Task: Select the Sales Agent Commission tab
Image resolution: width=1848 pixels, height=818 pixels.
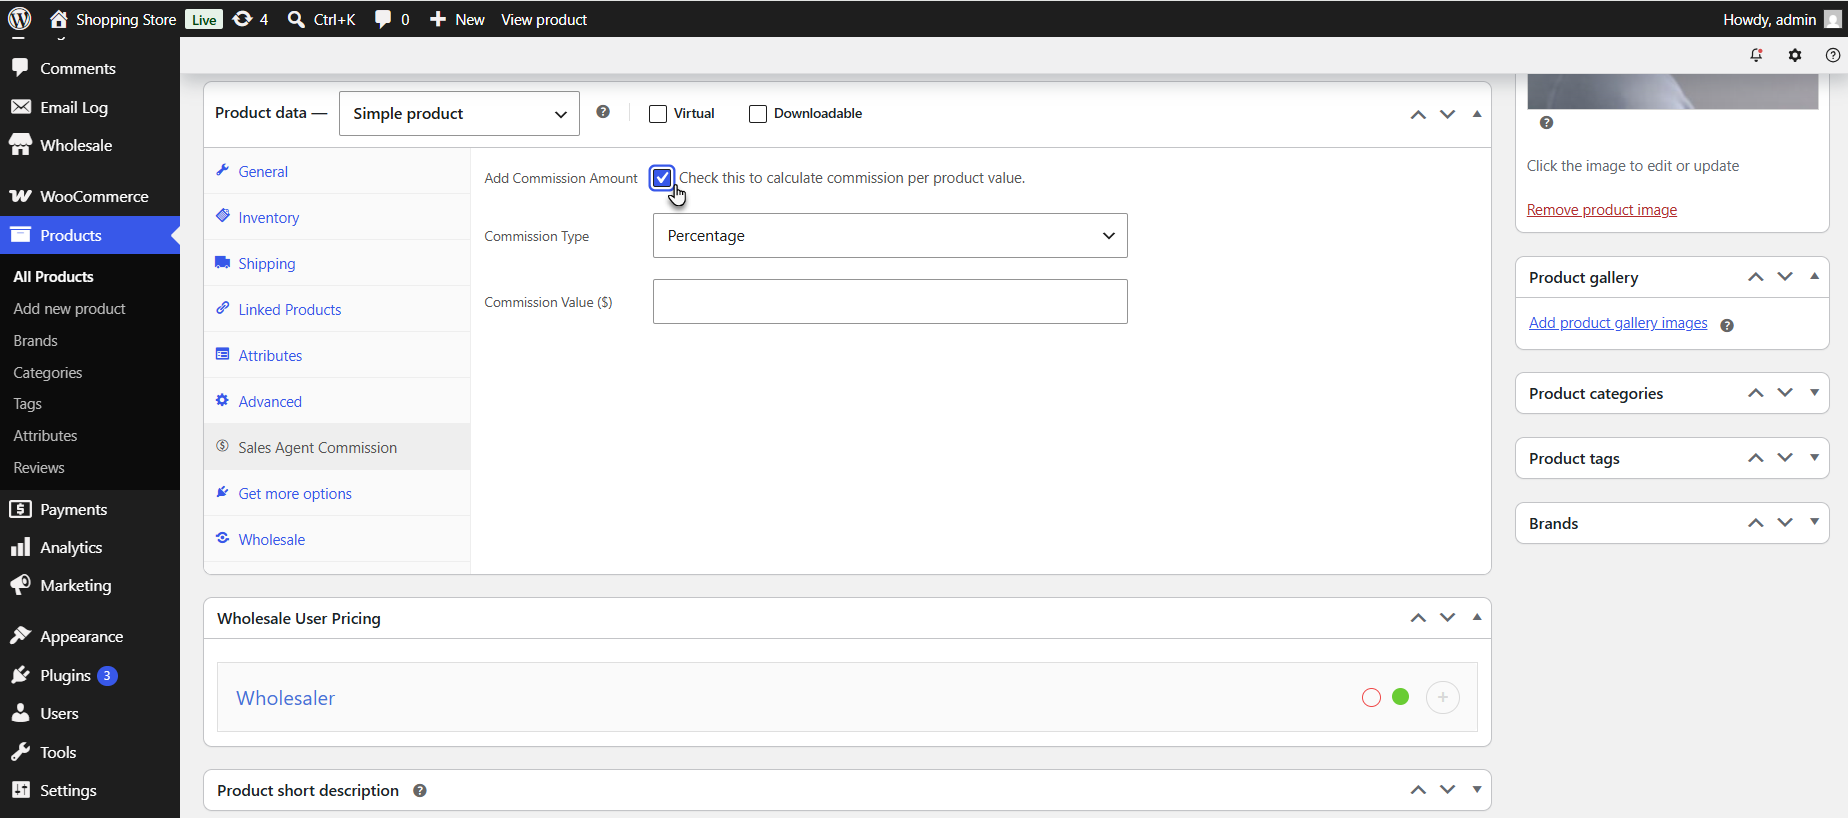Action: [337, 447]
